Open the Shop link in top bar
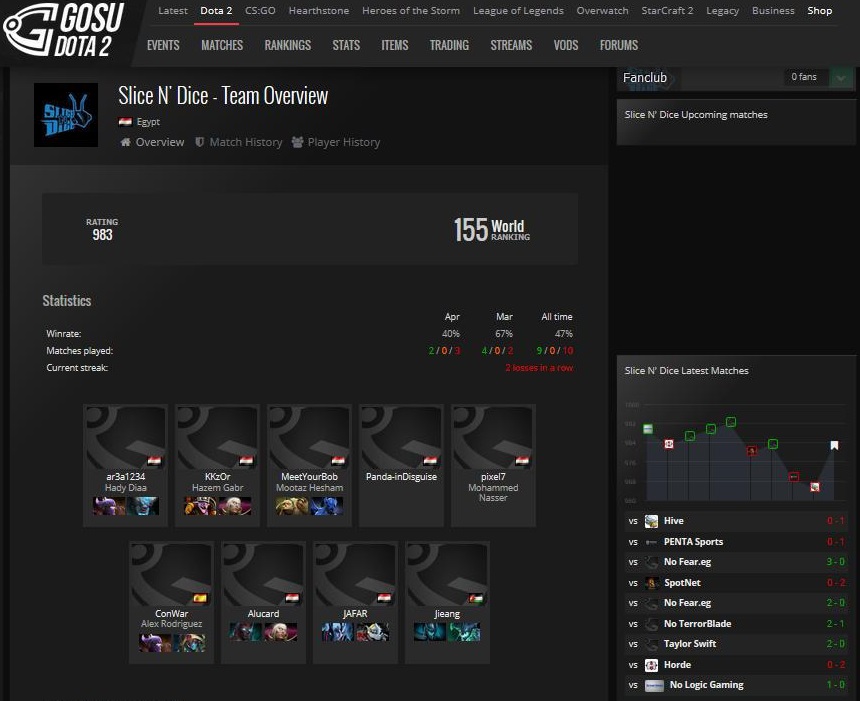Screen dimensions: 860x701 point(819,11)
